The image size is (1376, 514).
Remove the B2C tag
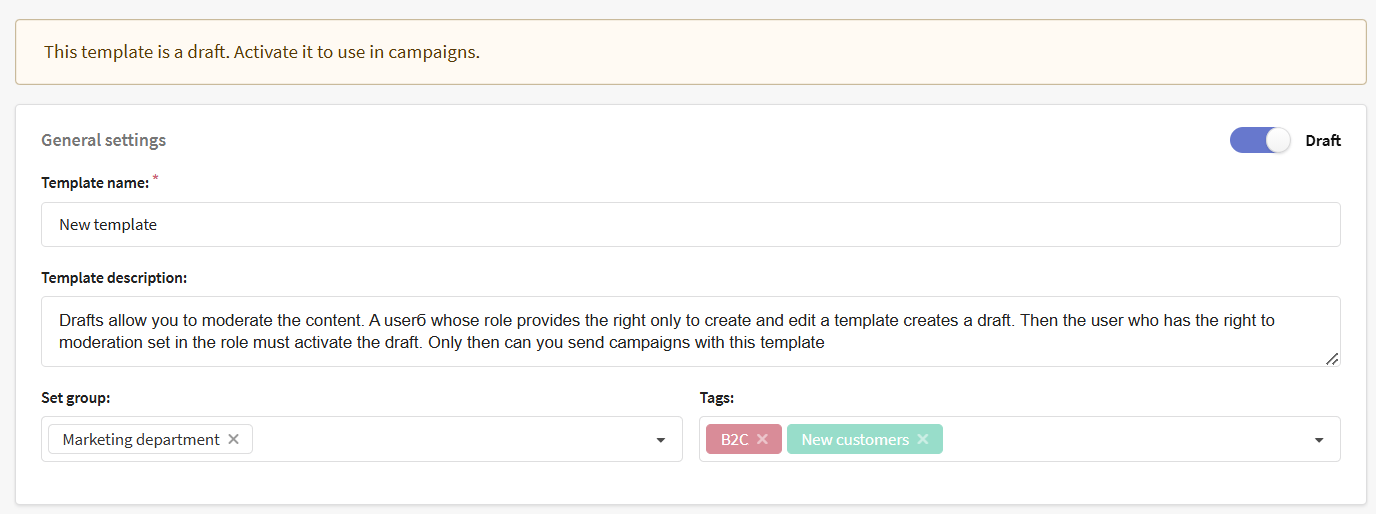[x=762, y=439]
